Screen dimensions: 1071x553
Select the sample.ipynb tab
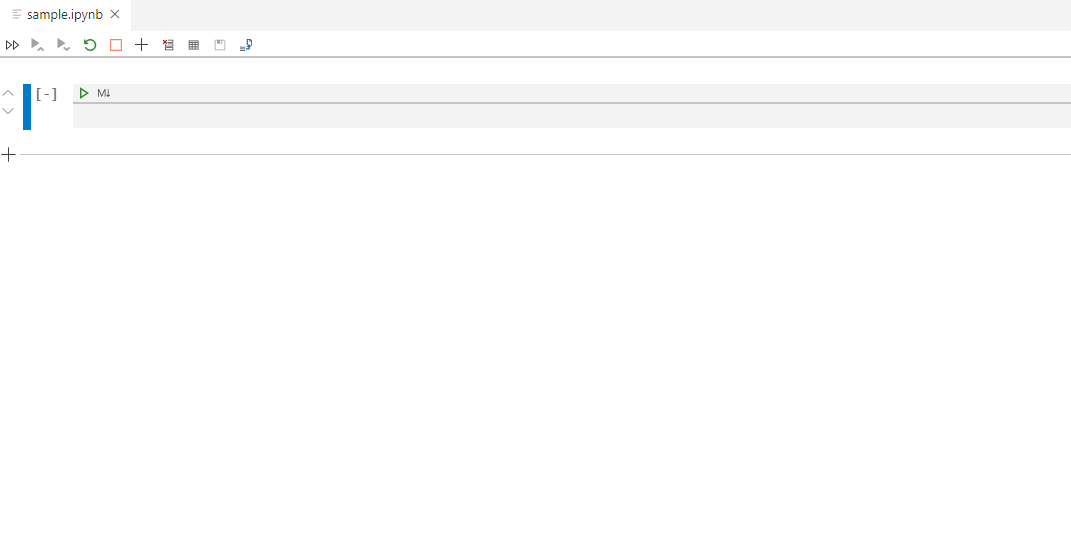point(65,14)
